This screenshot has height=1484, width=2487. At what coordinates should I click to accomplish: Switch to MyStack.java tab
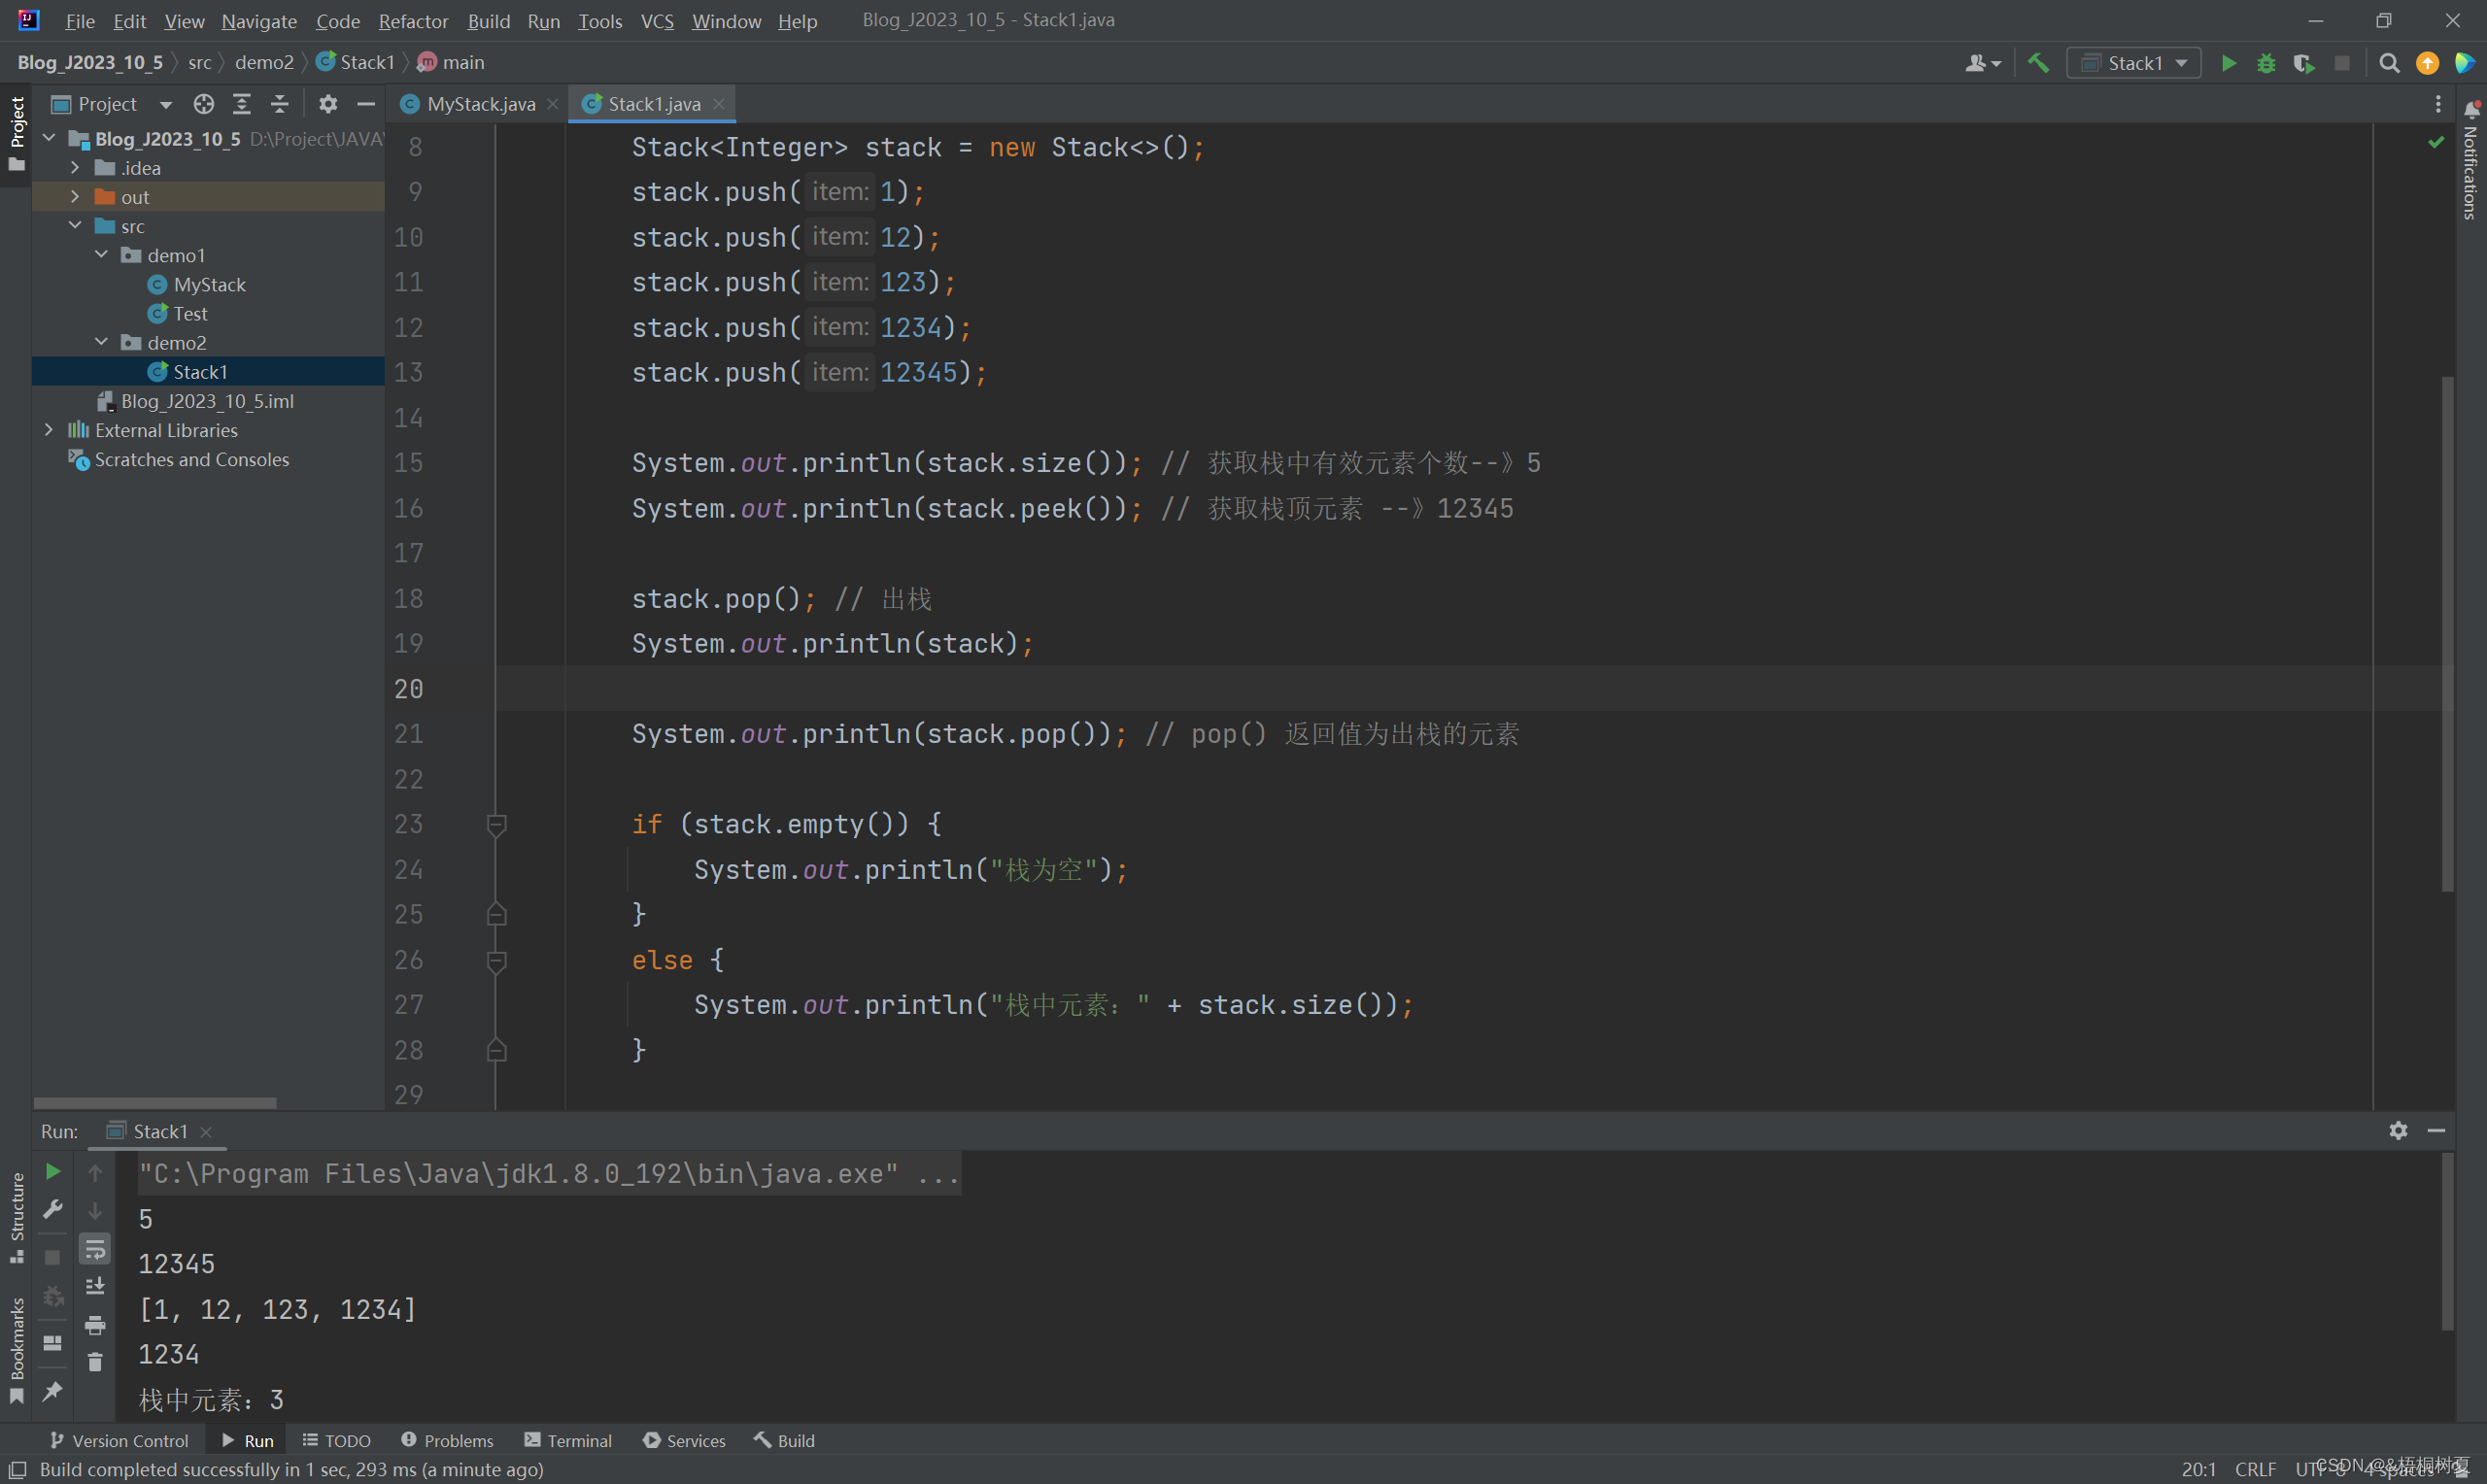[x=480, y=104]
